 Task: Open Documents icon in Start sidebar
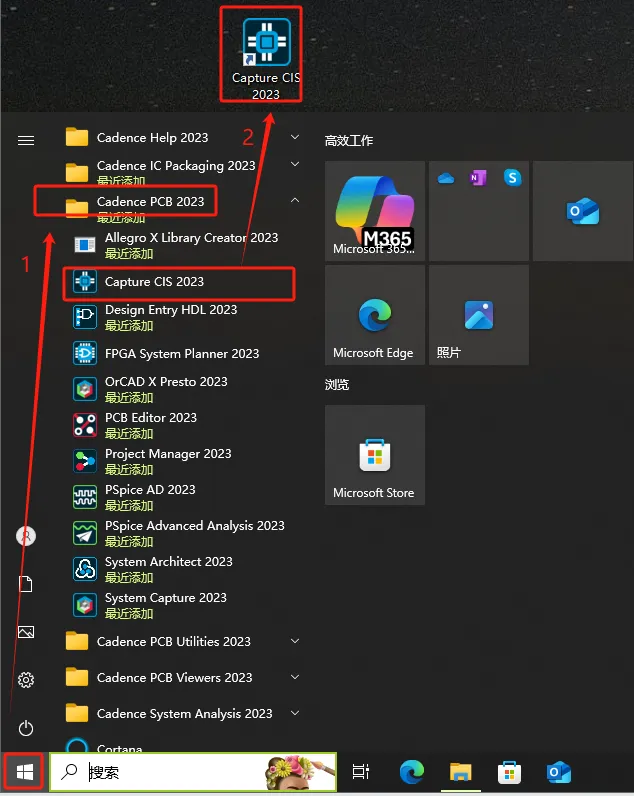26,584
